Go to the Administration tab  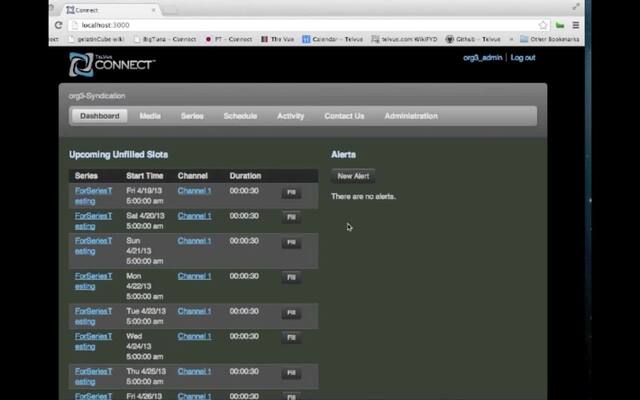[410, 116]
